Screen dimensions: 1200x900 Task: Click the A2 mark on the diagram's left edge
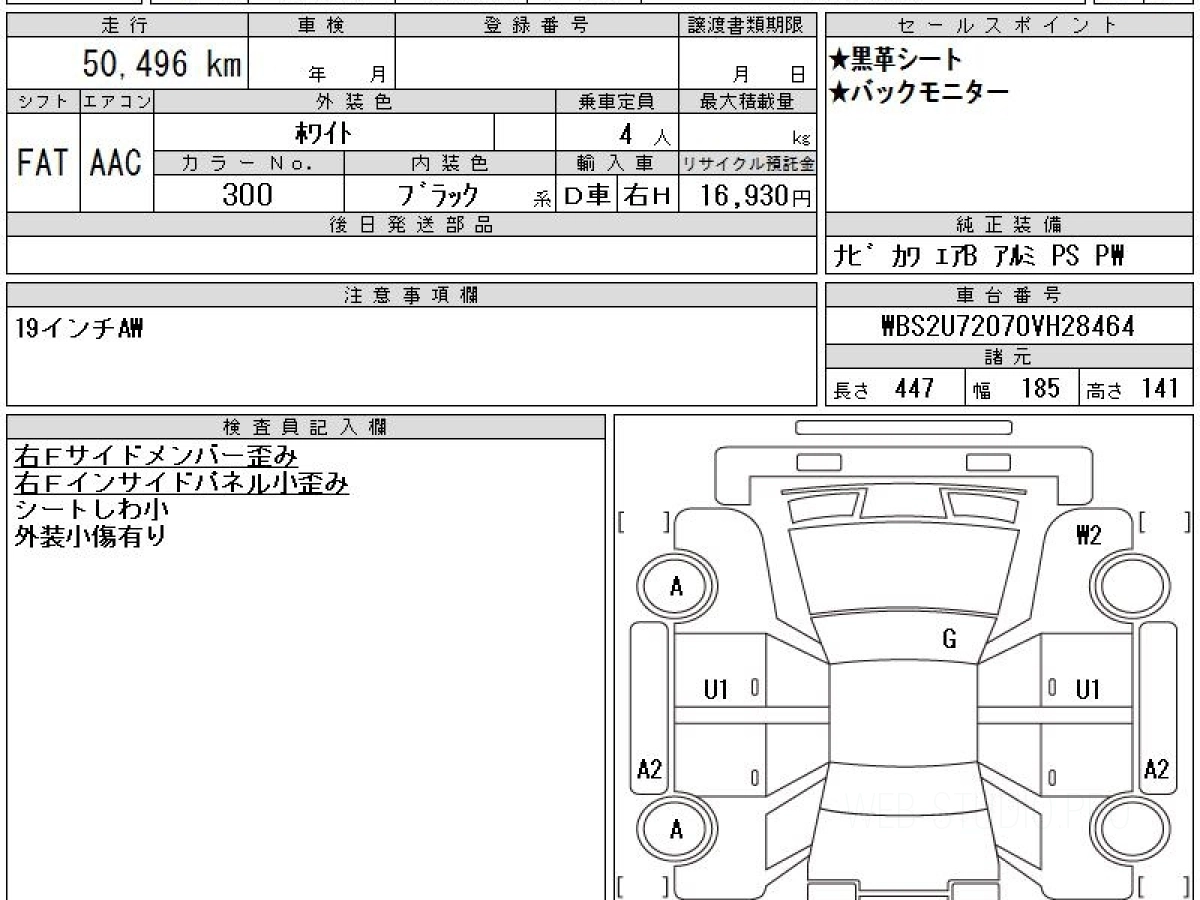click(x=650, y=769)
